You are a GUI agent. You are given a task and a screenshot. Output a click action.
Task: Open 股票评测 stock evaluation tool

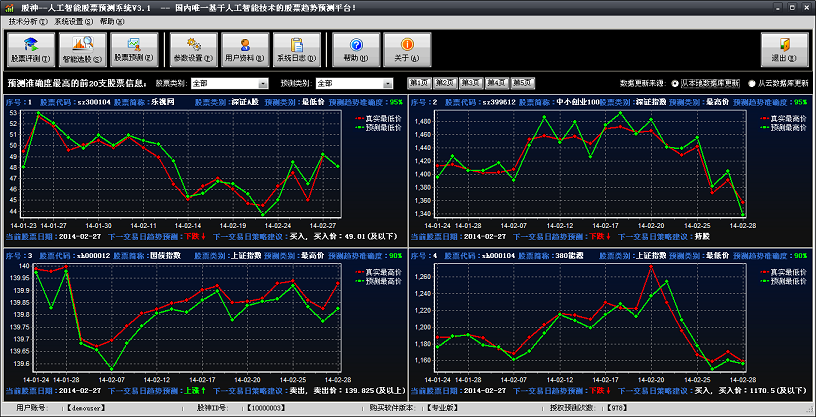coord(30,48)
